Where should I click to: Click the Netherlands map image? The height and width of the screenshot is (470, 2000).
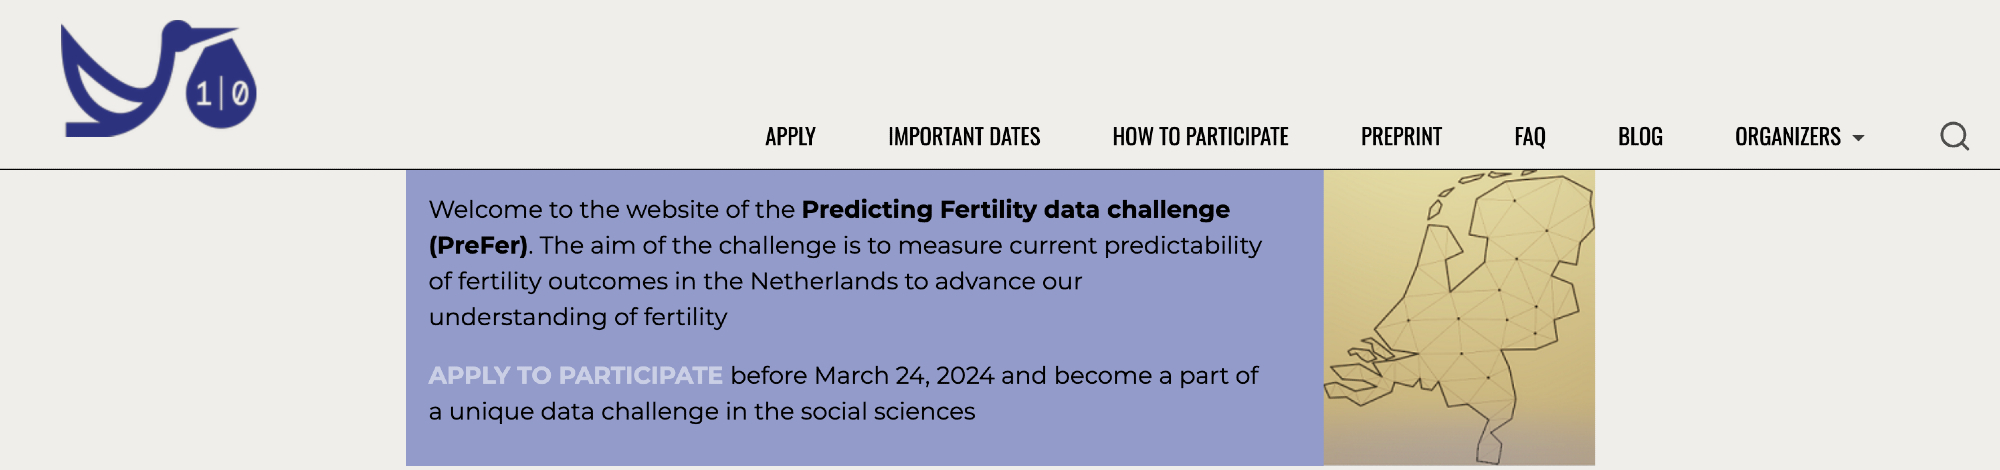pyautogui.click(x=1459, y=317)
